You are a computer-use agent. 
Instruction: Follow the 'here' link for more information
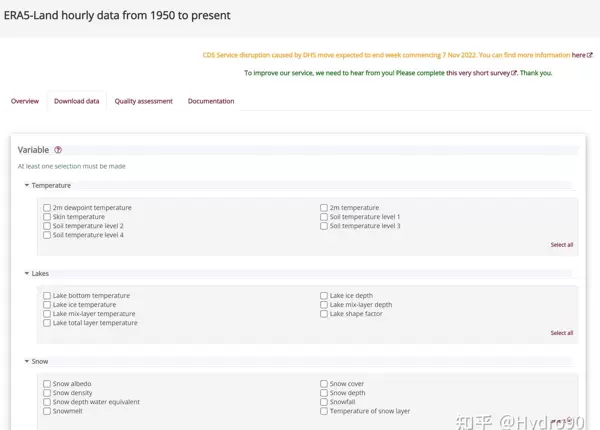pos(577,56)
